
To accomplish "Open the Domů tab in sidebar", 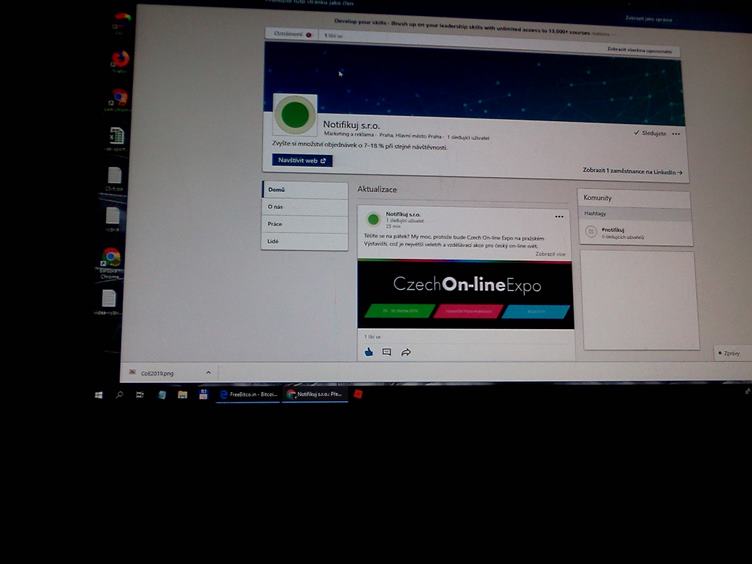I will pos(305,190).
